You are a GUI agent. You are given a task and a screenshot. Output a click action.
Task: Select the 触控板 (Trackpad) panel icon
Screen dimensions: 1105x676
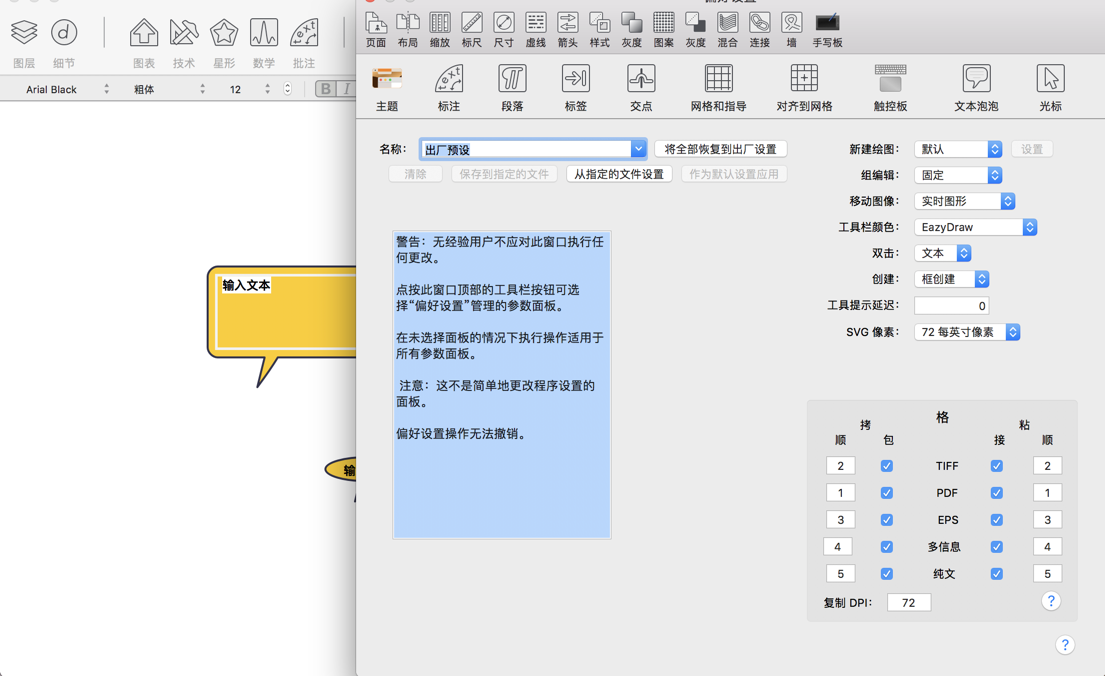(x=890, y=87)
